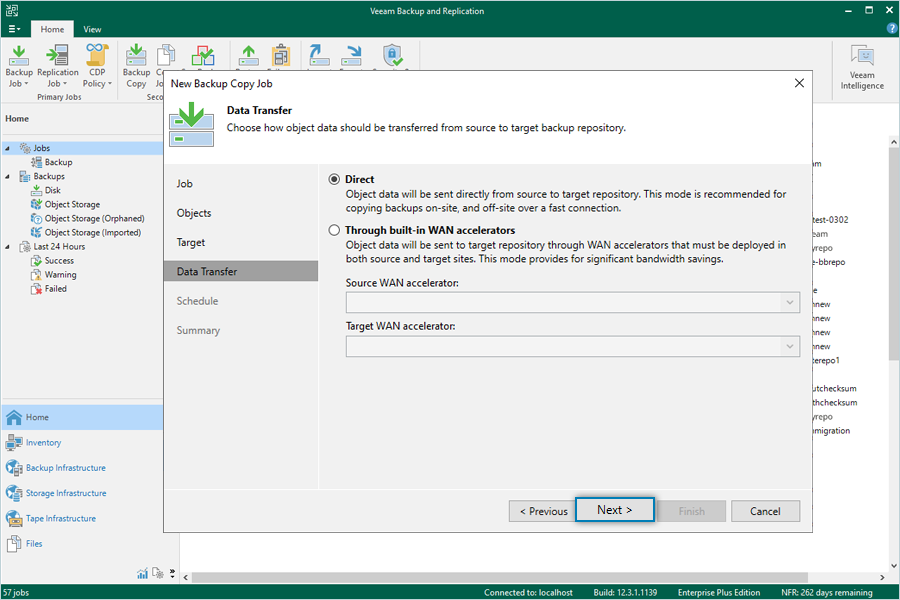The width and height of the screenshot is (900, 600).
Task: Select the Jobs node in the tree
Action: [41, 148]
